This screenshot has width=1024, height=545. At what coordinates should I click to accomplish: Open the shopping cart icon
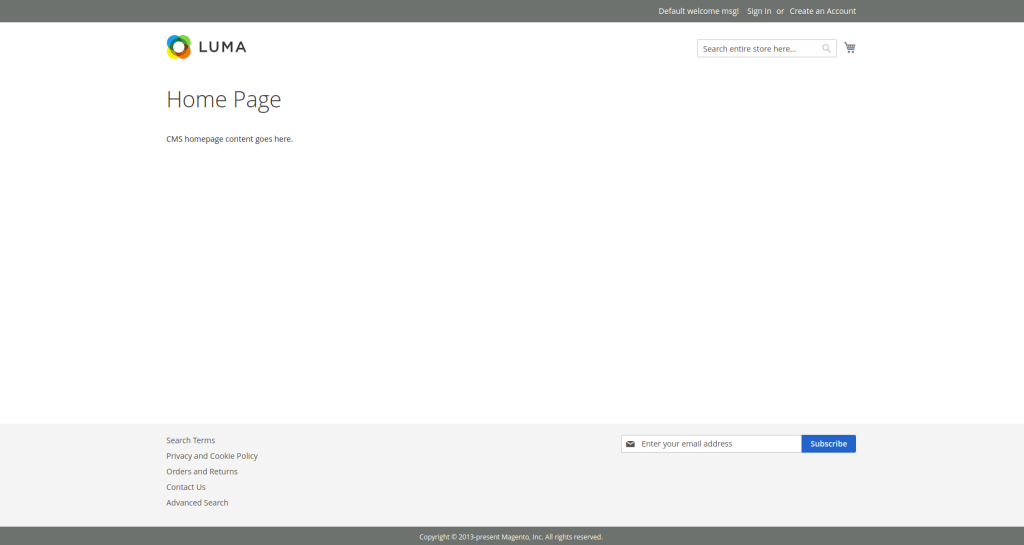[849, 47]
